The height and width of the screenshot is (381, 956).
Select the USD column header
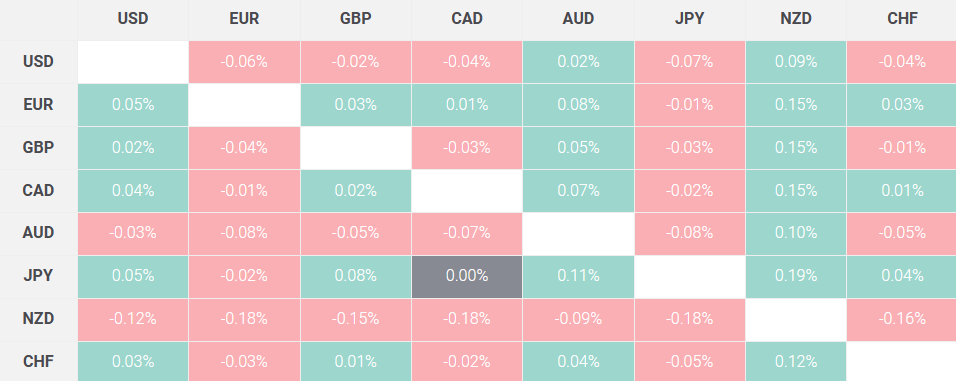[133, 20]
